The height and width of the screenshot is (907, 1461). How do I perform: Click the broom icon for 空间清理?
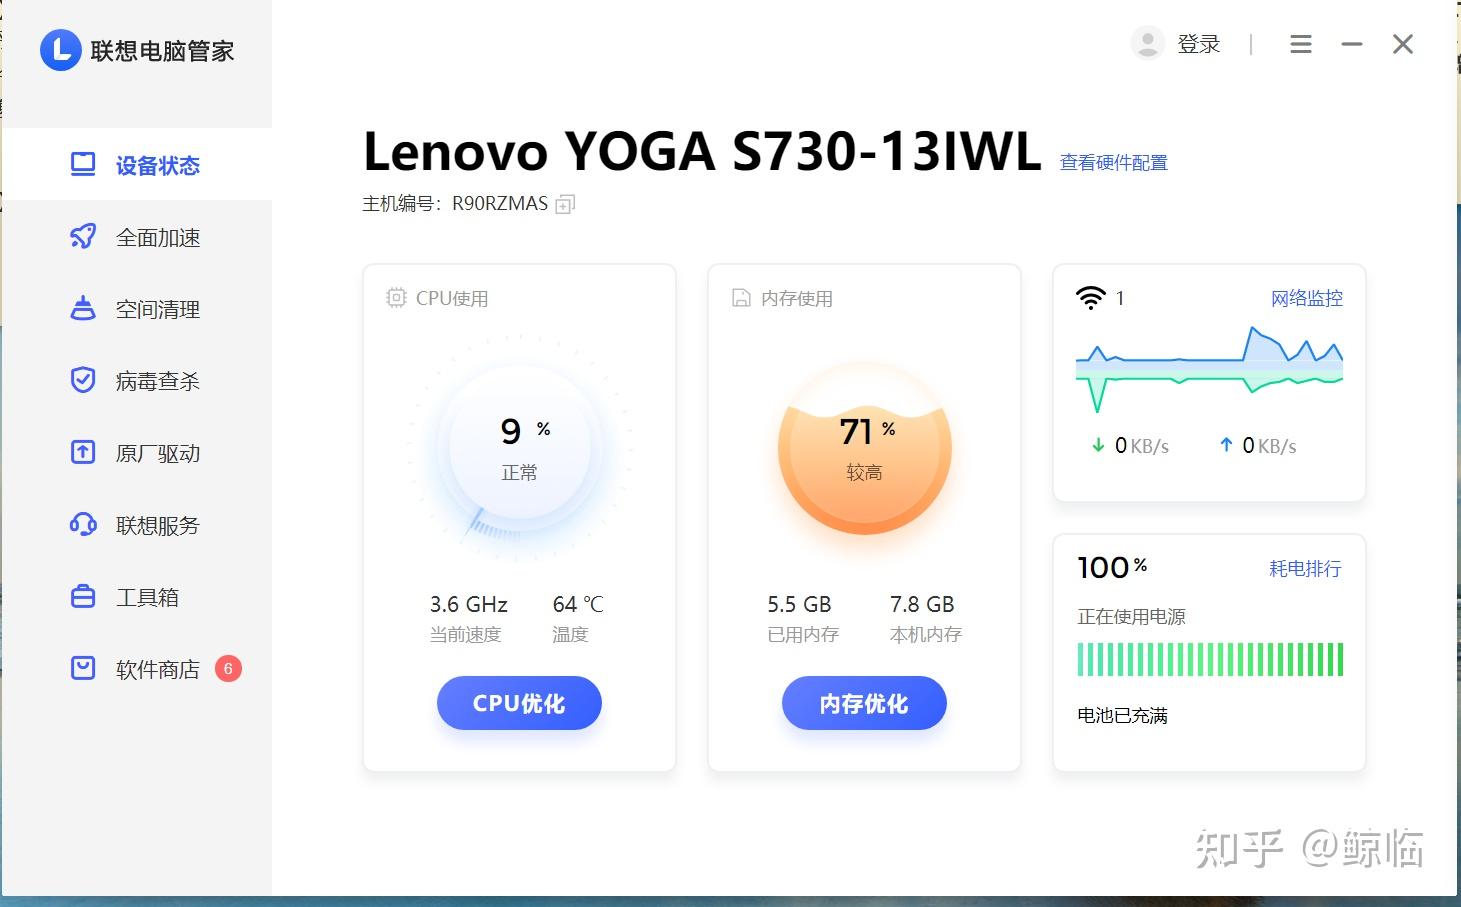[83, 309]
